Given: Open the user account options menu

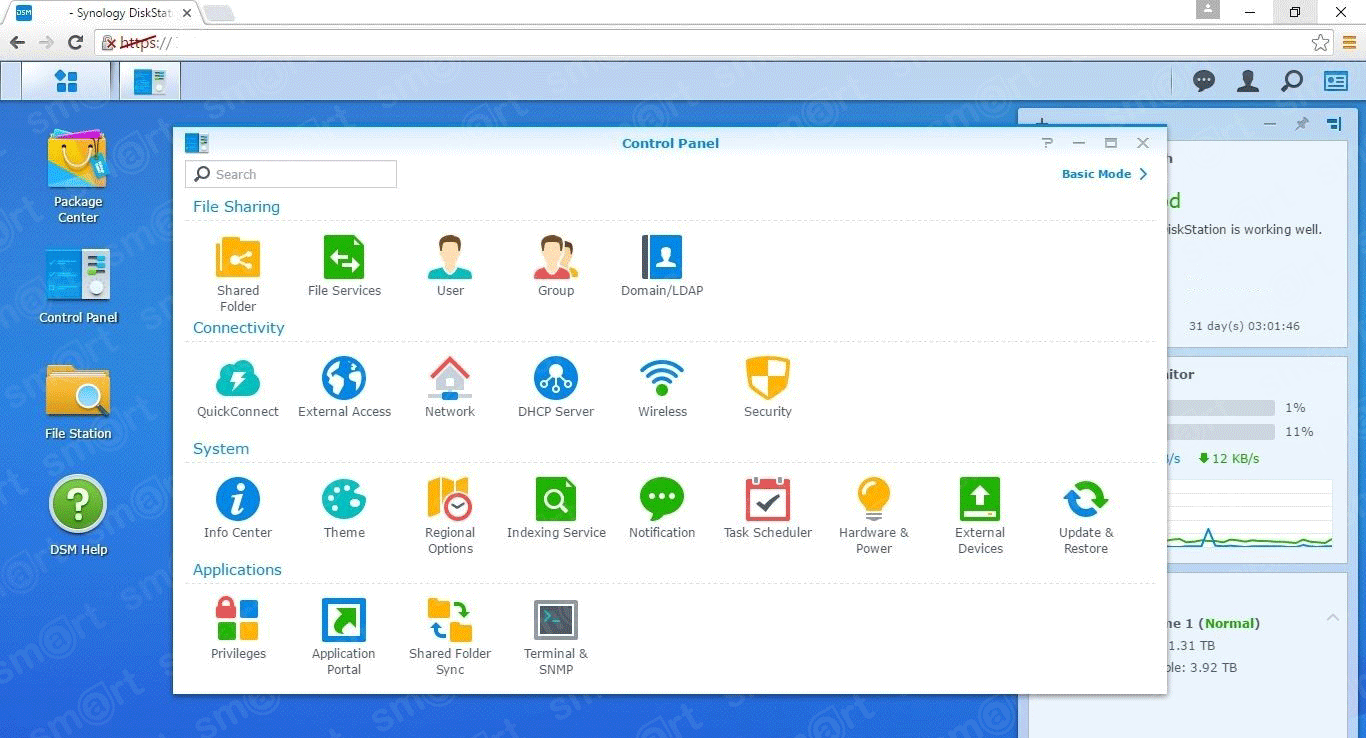Looking at the screenshot, I should point(1248,81).
